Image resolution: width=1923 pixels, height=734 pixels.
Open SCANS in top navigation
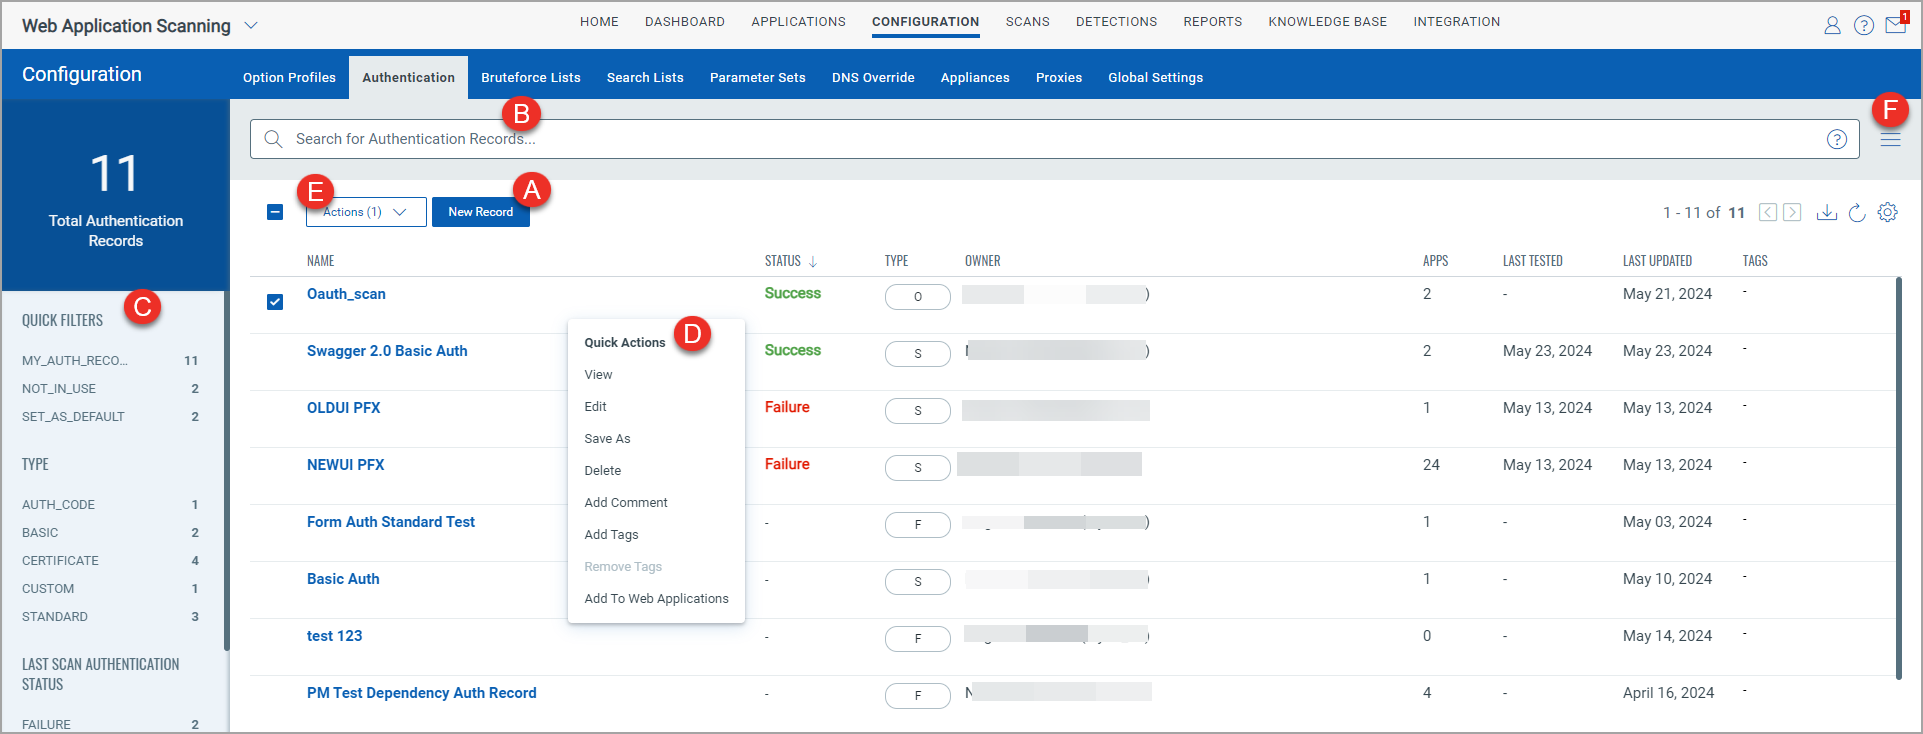[1027, 22]
